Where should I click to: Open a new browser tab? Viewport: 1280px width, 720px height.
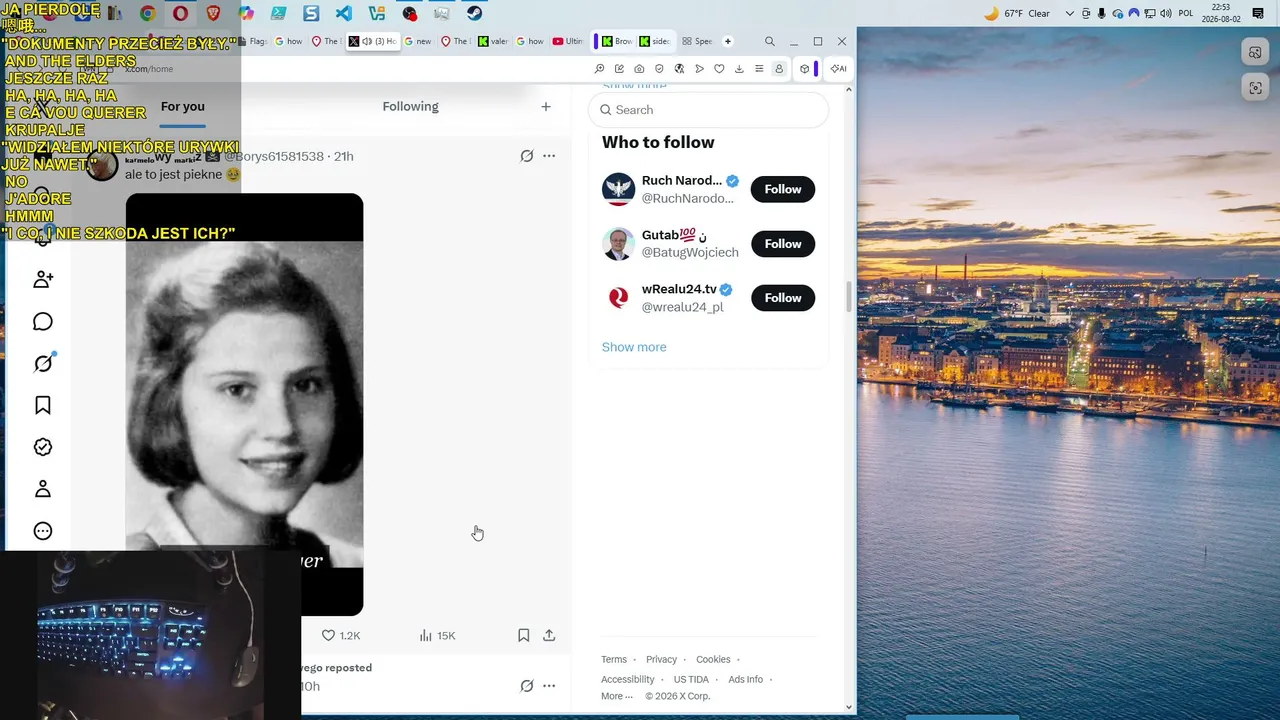[x=728, y=41]
